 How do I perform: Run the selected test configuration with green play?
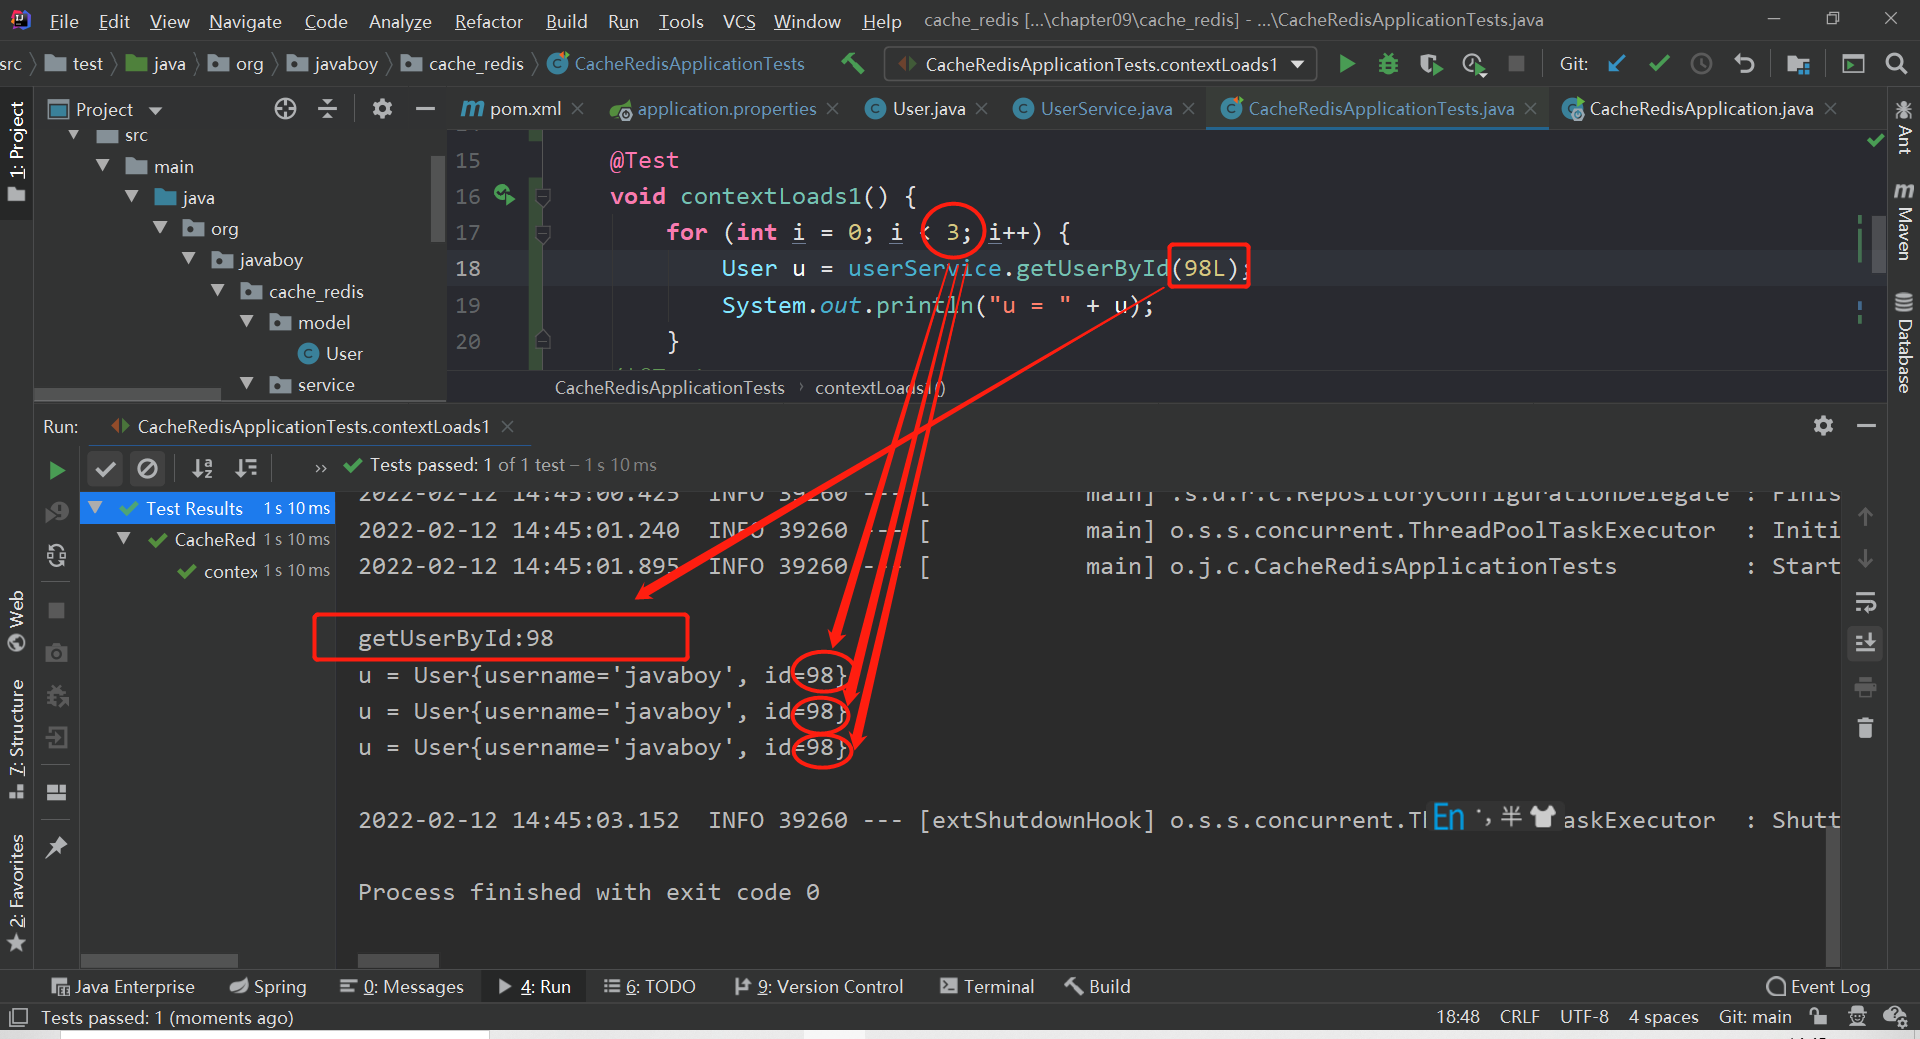coord(1347,64)
